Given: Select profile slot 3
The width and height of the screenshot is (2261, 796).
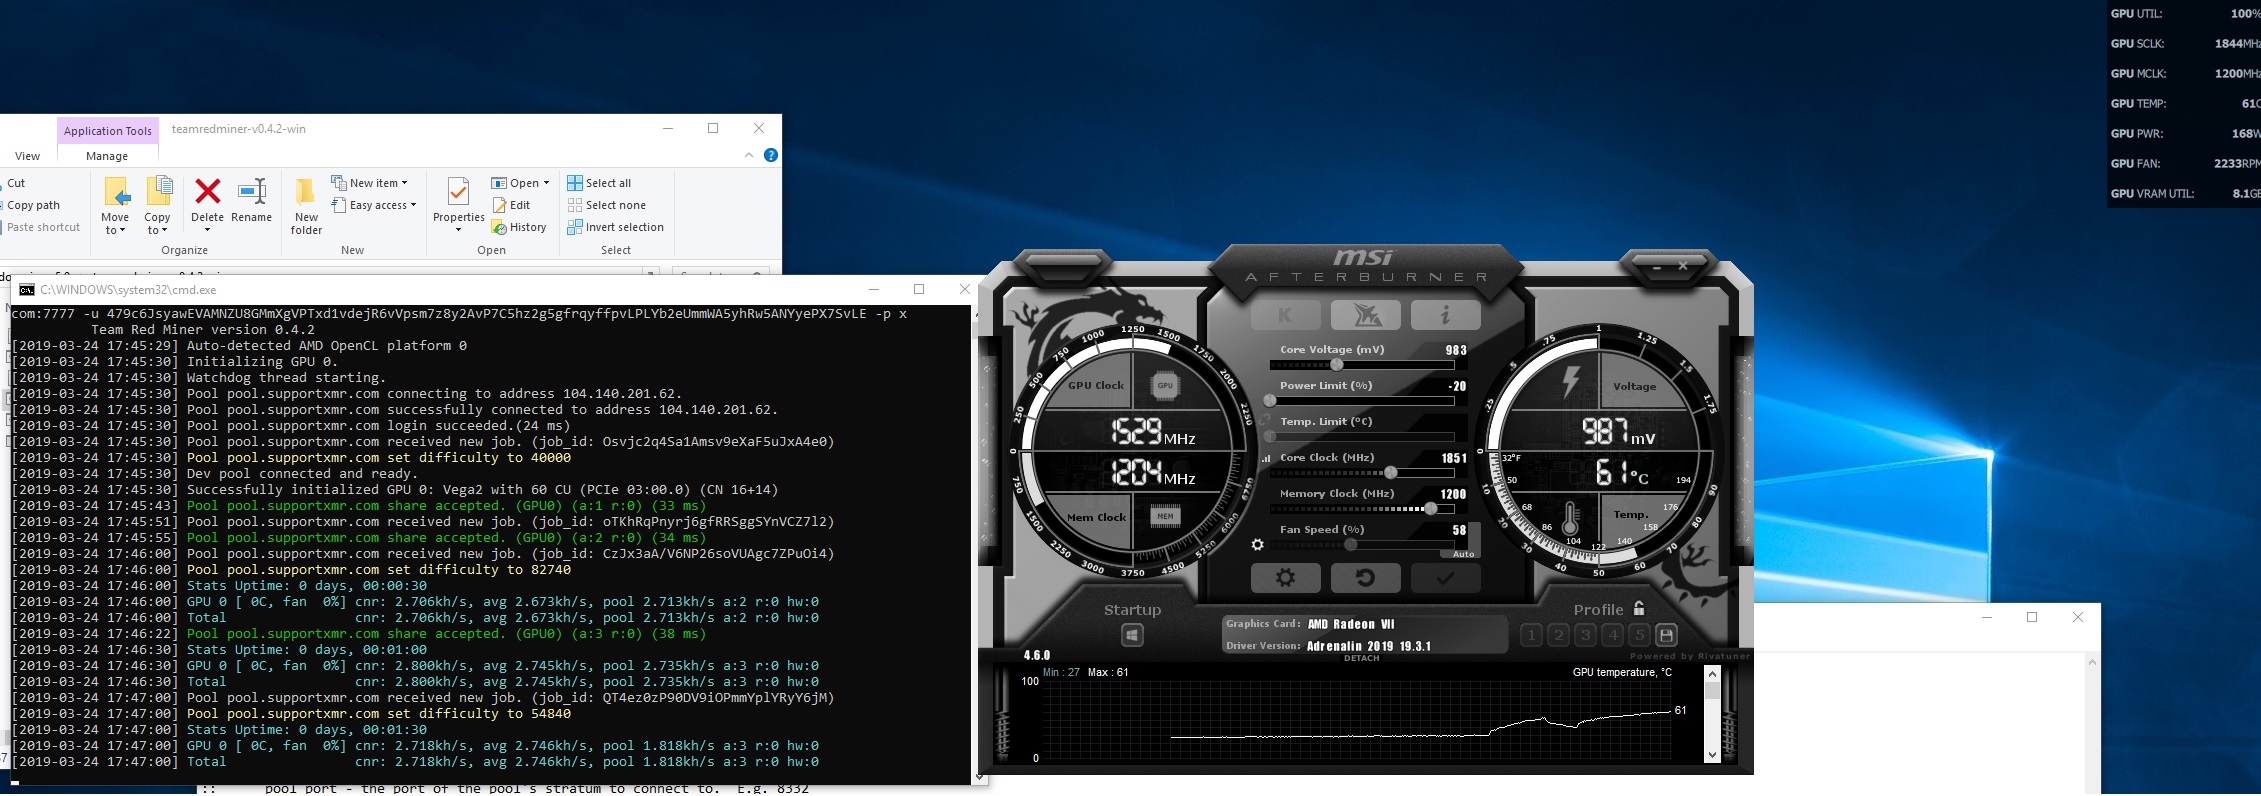Looking at the screenshot, I should tap(1585, 635).
